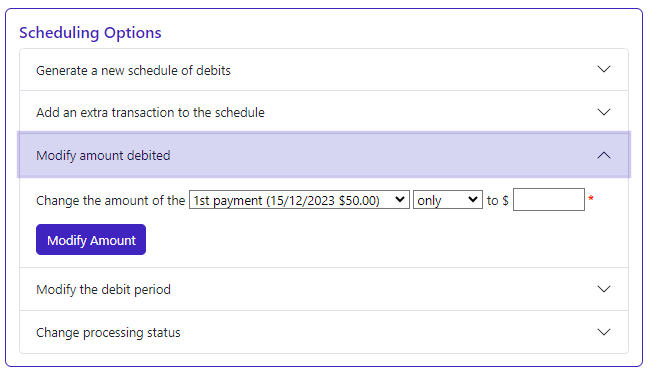This screenshot has width=651, height=371.
Task: Click the arrow on the payment dropdown
Action: [x=400, y=200]
